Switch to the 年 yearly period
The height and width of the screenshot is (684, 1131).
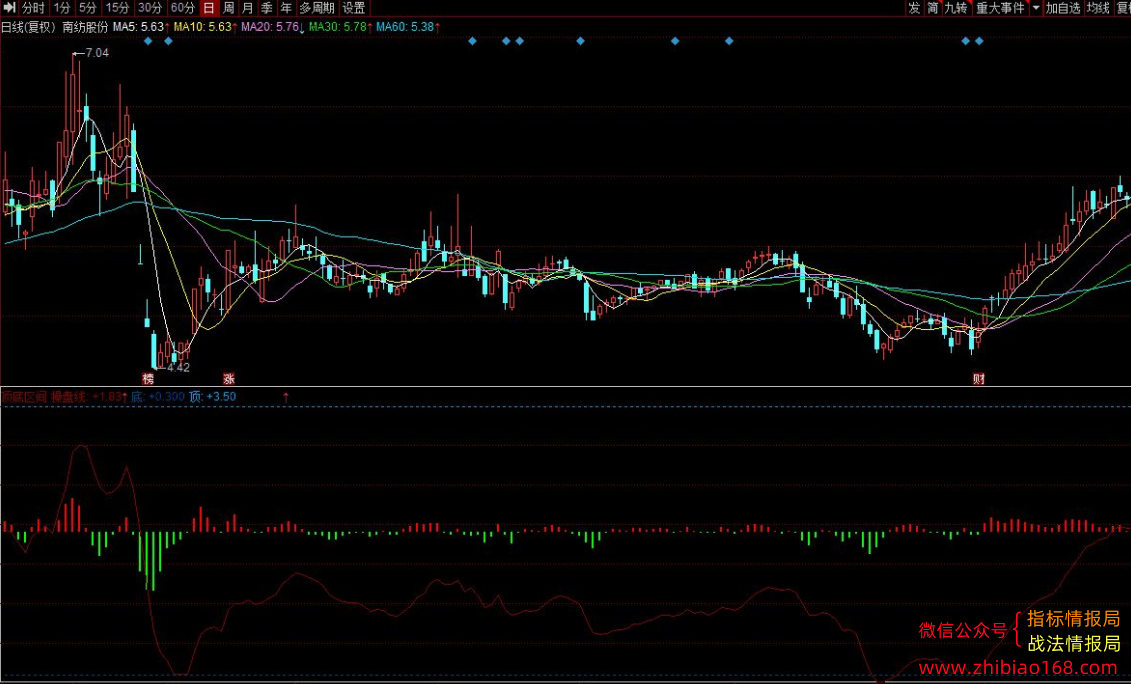point(286,8)
